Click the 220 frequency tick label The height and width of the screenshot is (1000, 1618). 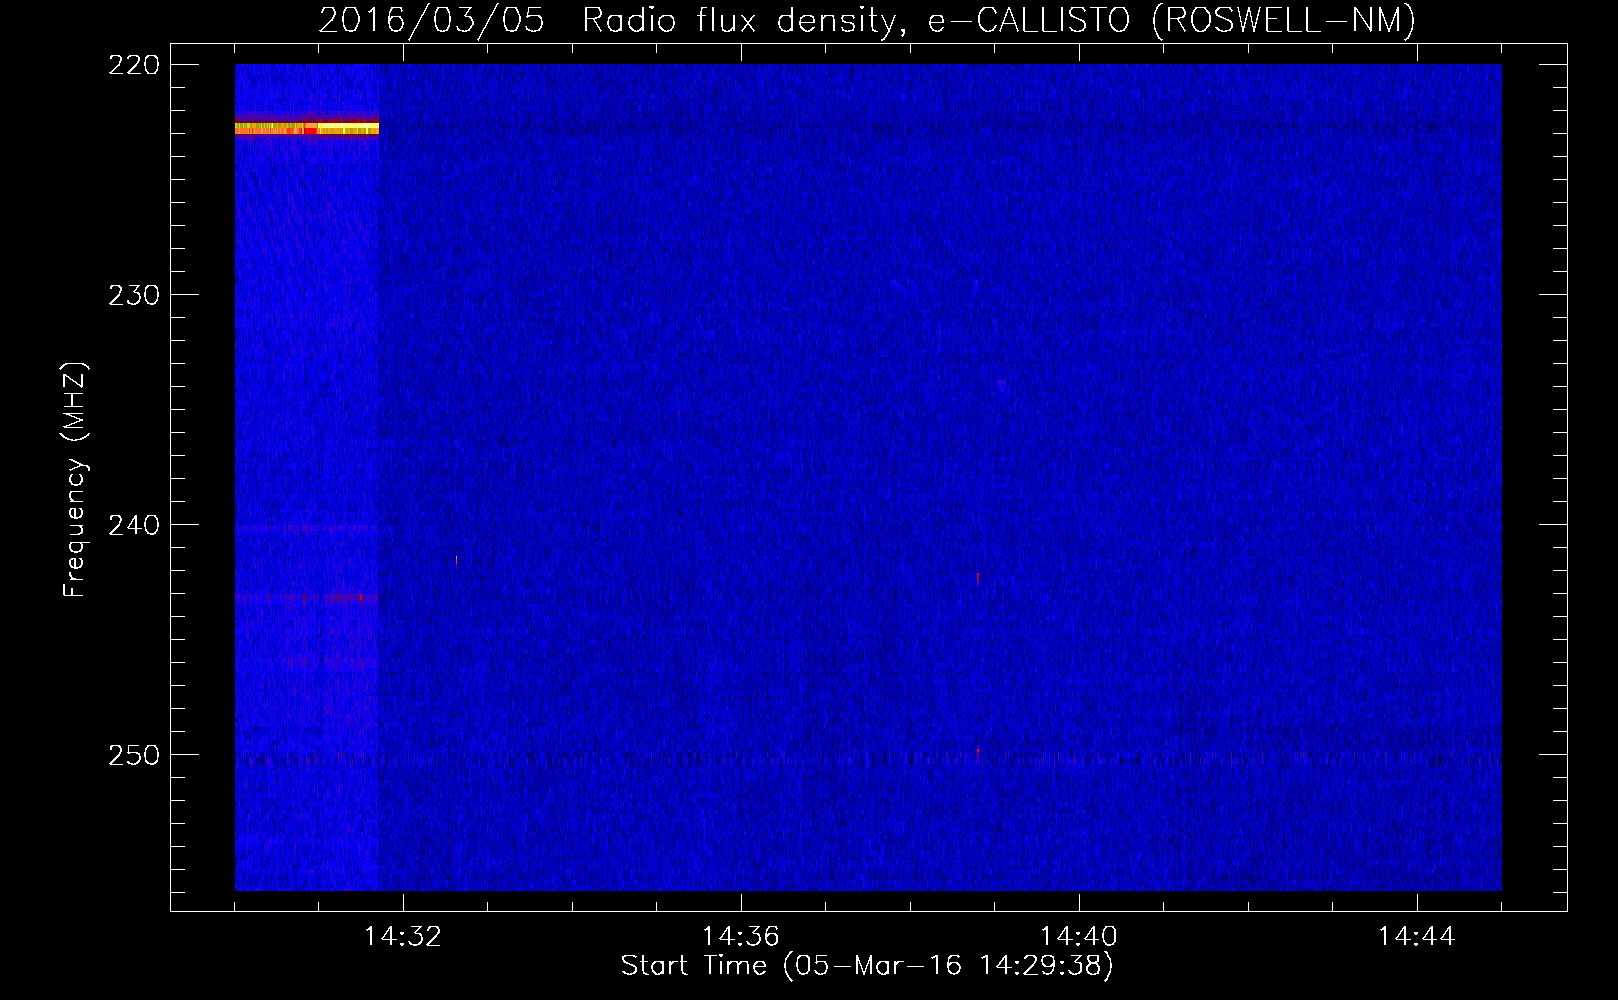click(x=134, y=65)
